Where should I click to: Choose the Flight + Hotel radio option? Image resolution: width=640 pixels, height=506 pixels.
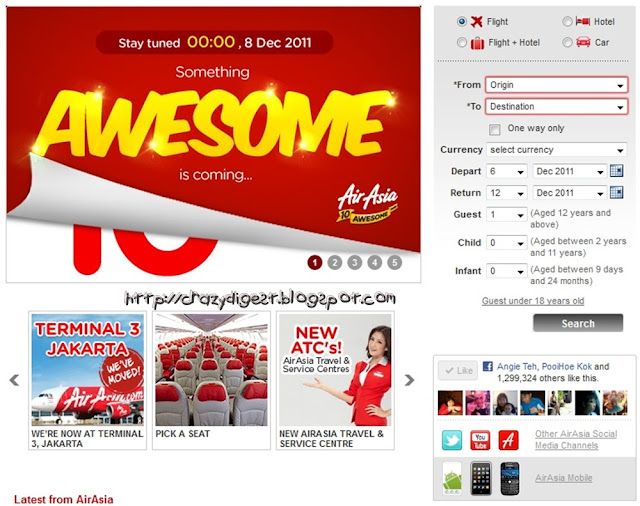tap(462, 42)
